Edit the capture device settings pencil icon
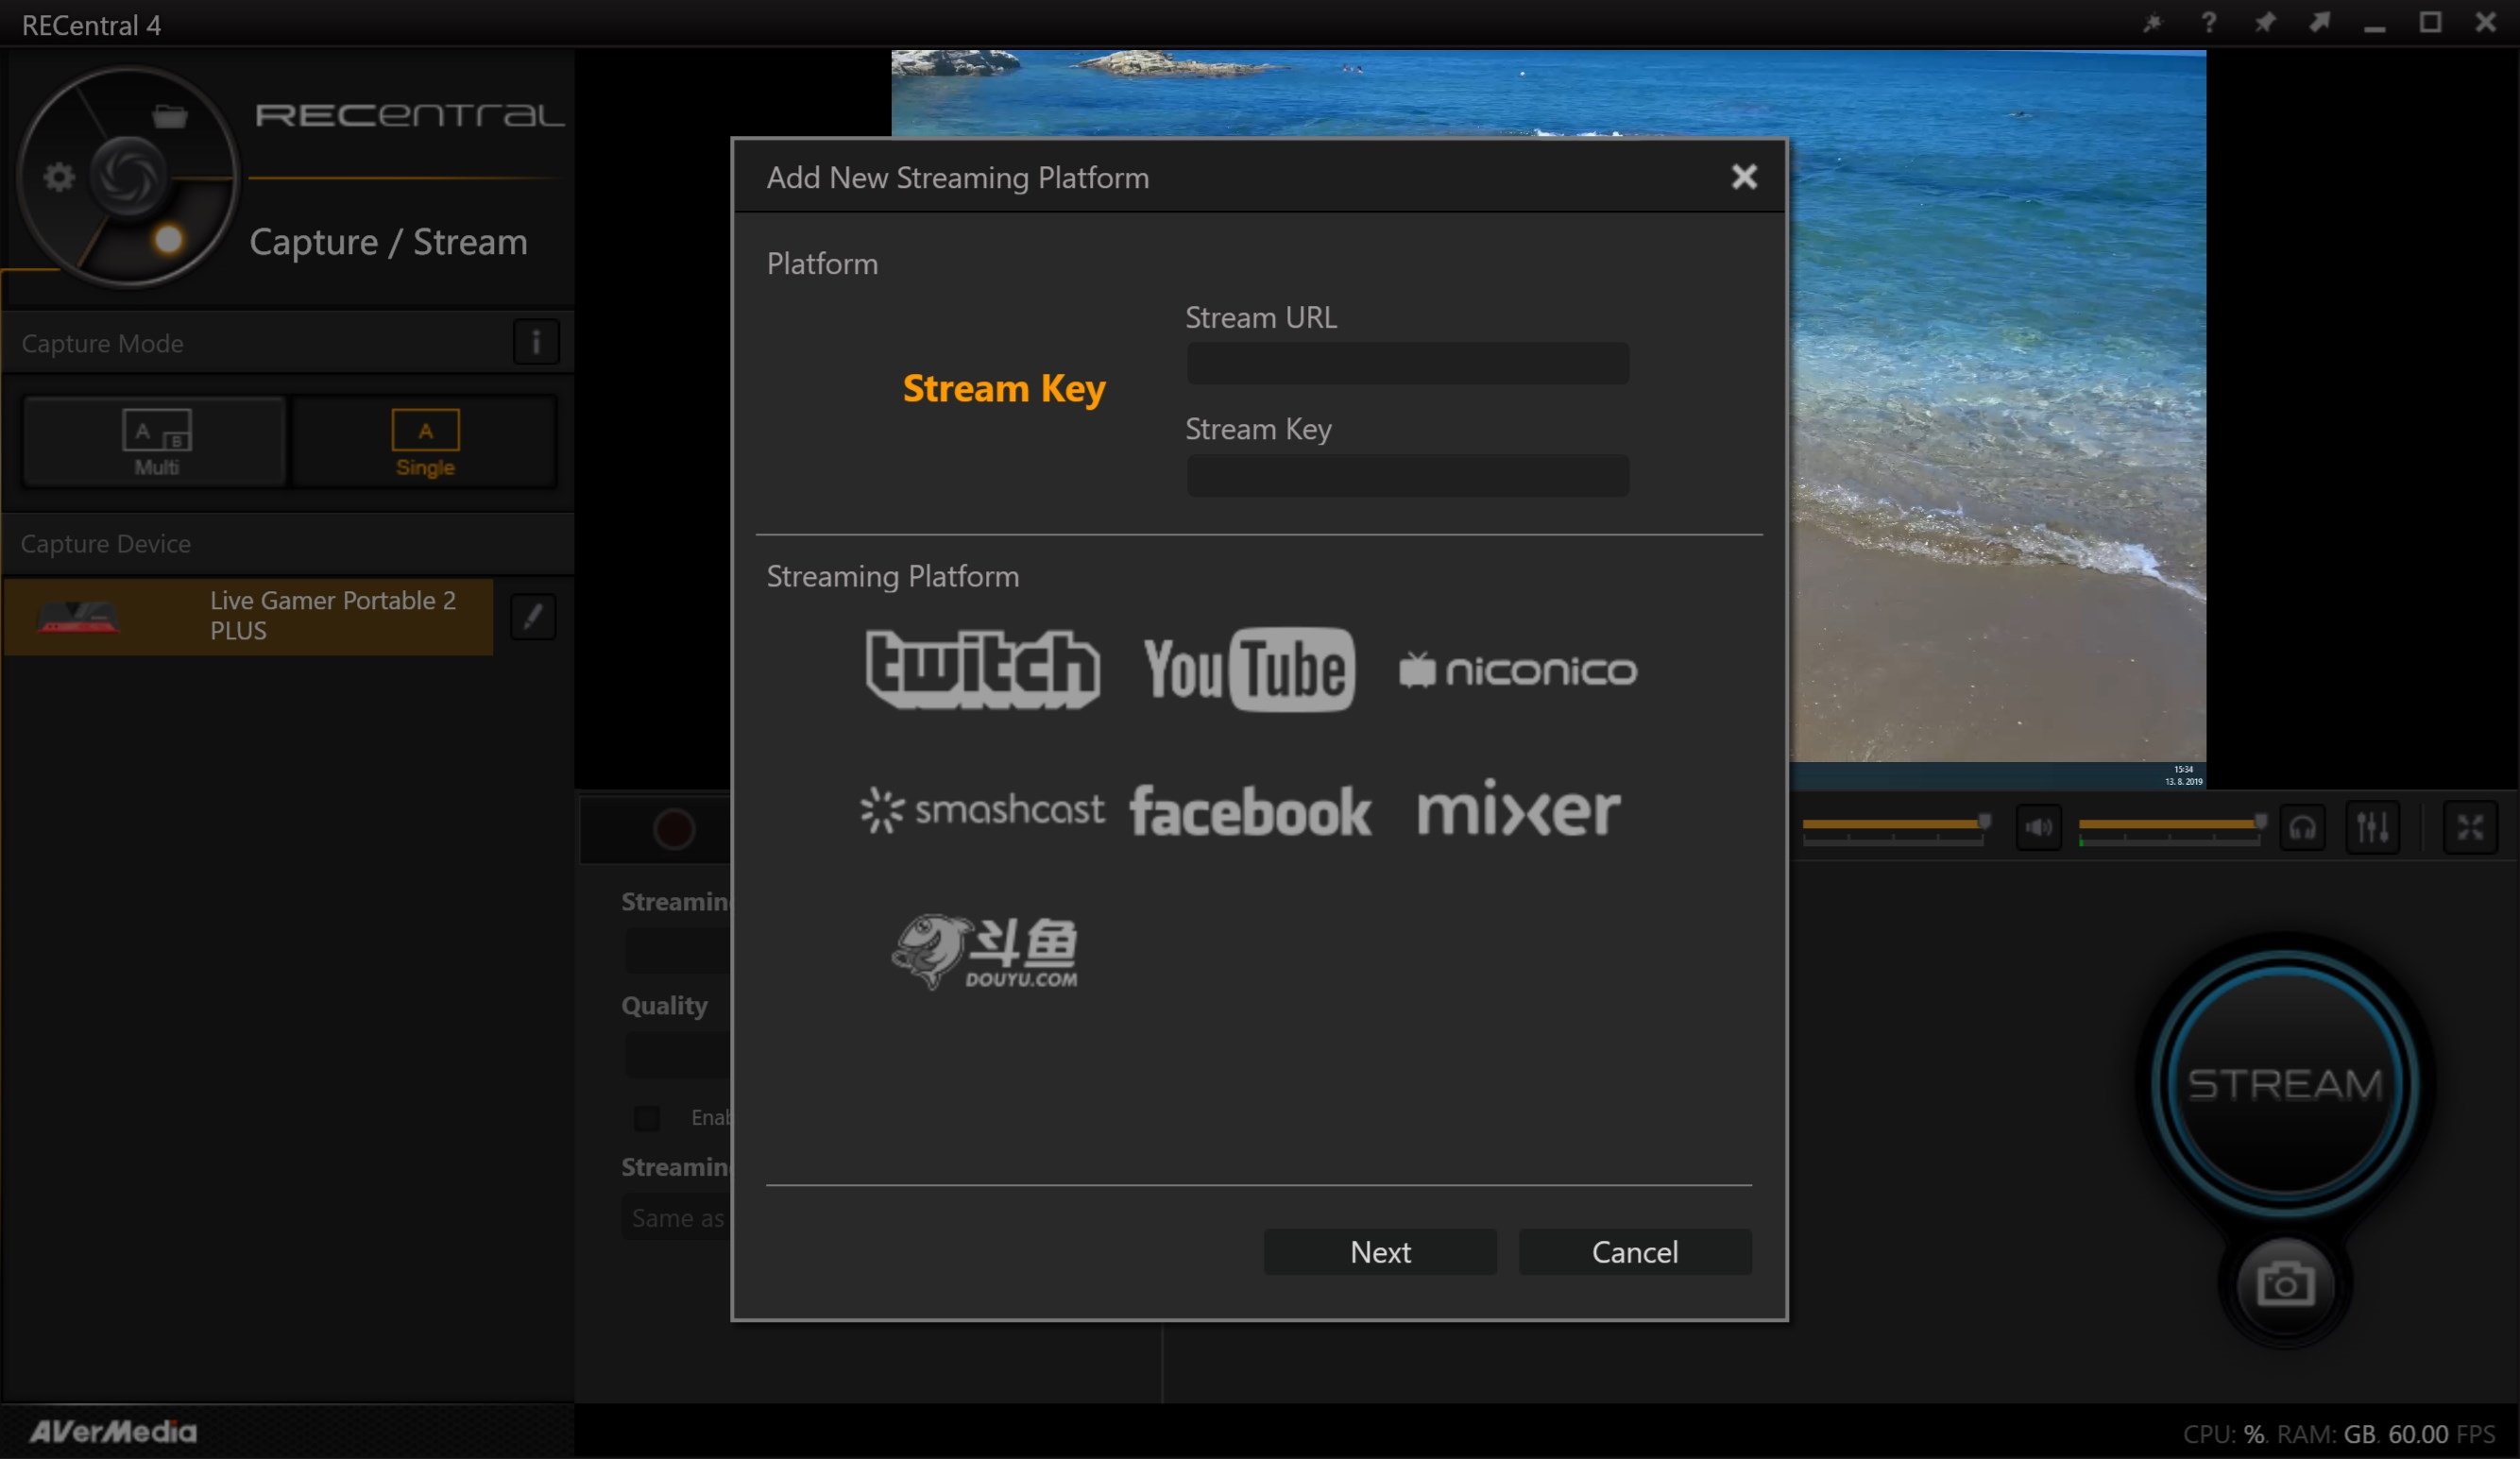This screenshot has height=1459, width=2520. point(533,616)
